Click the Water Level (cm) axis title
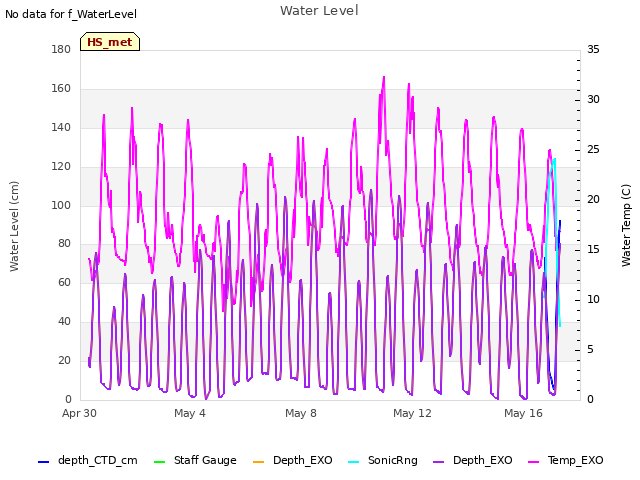 pyautogui.click(x=14, y=227)
